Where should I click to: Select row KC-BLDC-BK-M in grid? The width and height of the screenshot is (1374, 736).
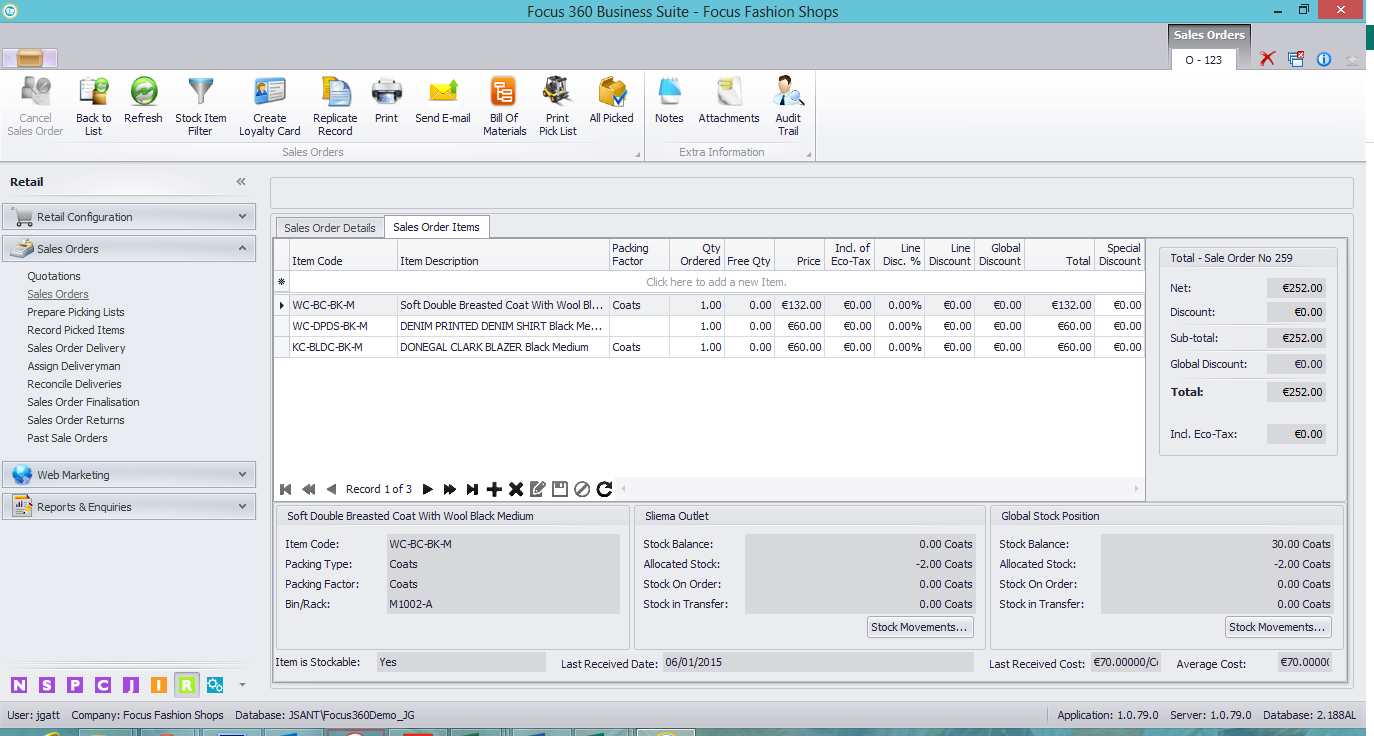click(709, 347)
